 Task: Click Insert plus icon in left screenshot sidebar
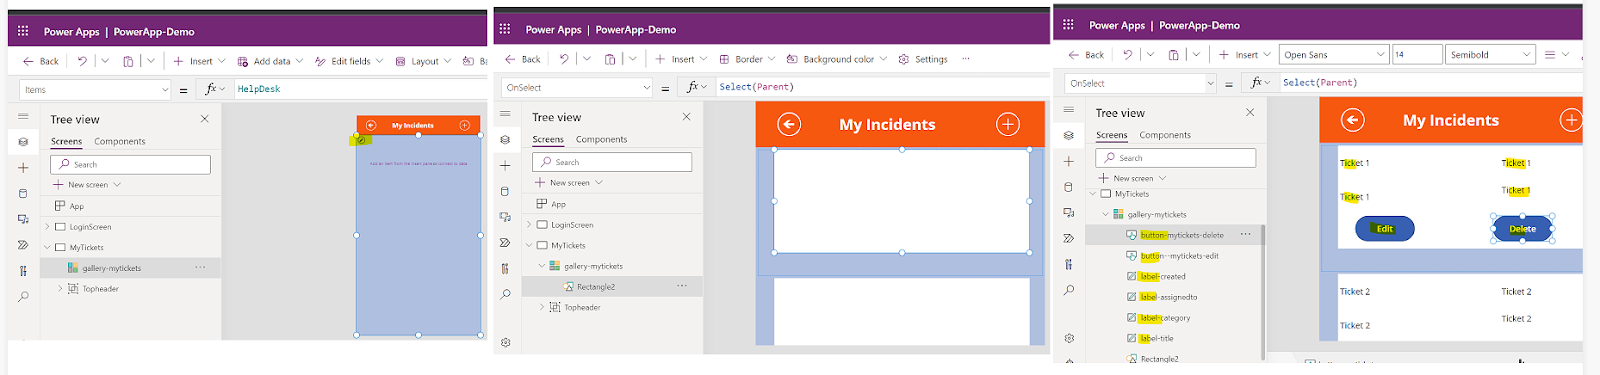tap(23, 168)
